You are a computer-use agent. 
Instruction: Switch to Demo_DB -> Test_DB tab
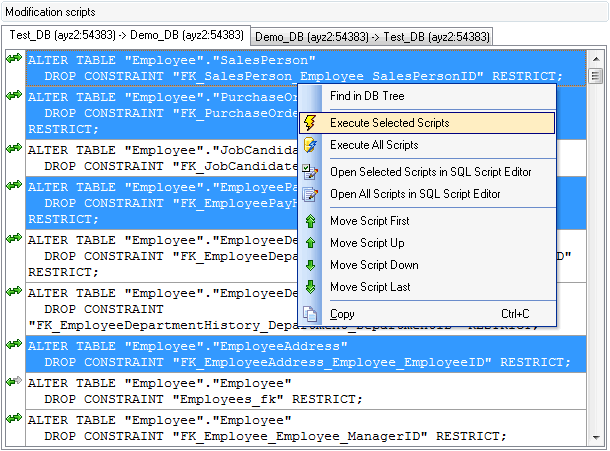tap(373, 36)
